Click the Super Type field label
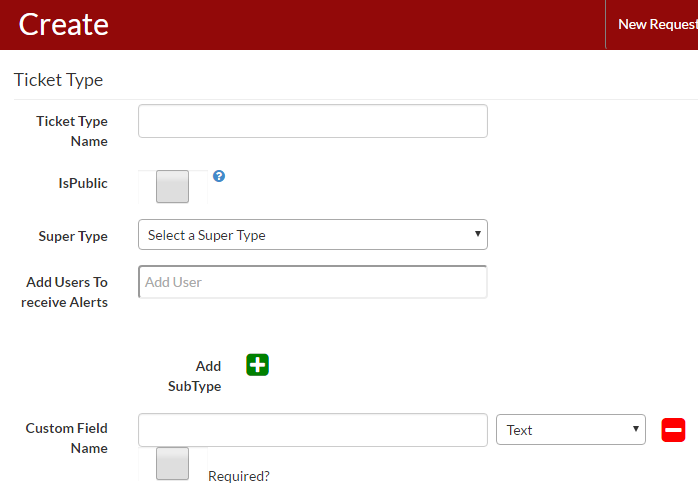Image resolution: width=698 pixels, height=491 pixels. (x=73, y=236)
